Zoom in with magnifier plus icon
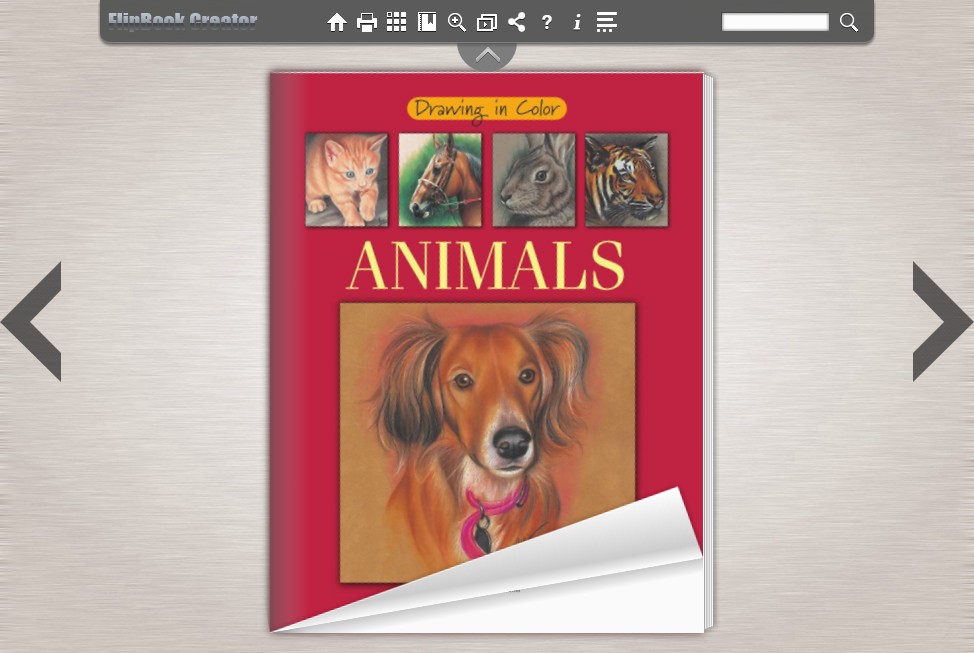974x653 pixels. [457, 22]
